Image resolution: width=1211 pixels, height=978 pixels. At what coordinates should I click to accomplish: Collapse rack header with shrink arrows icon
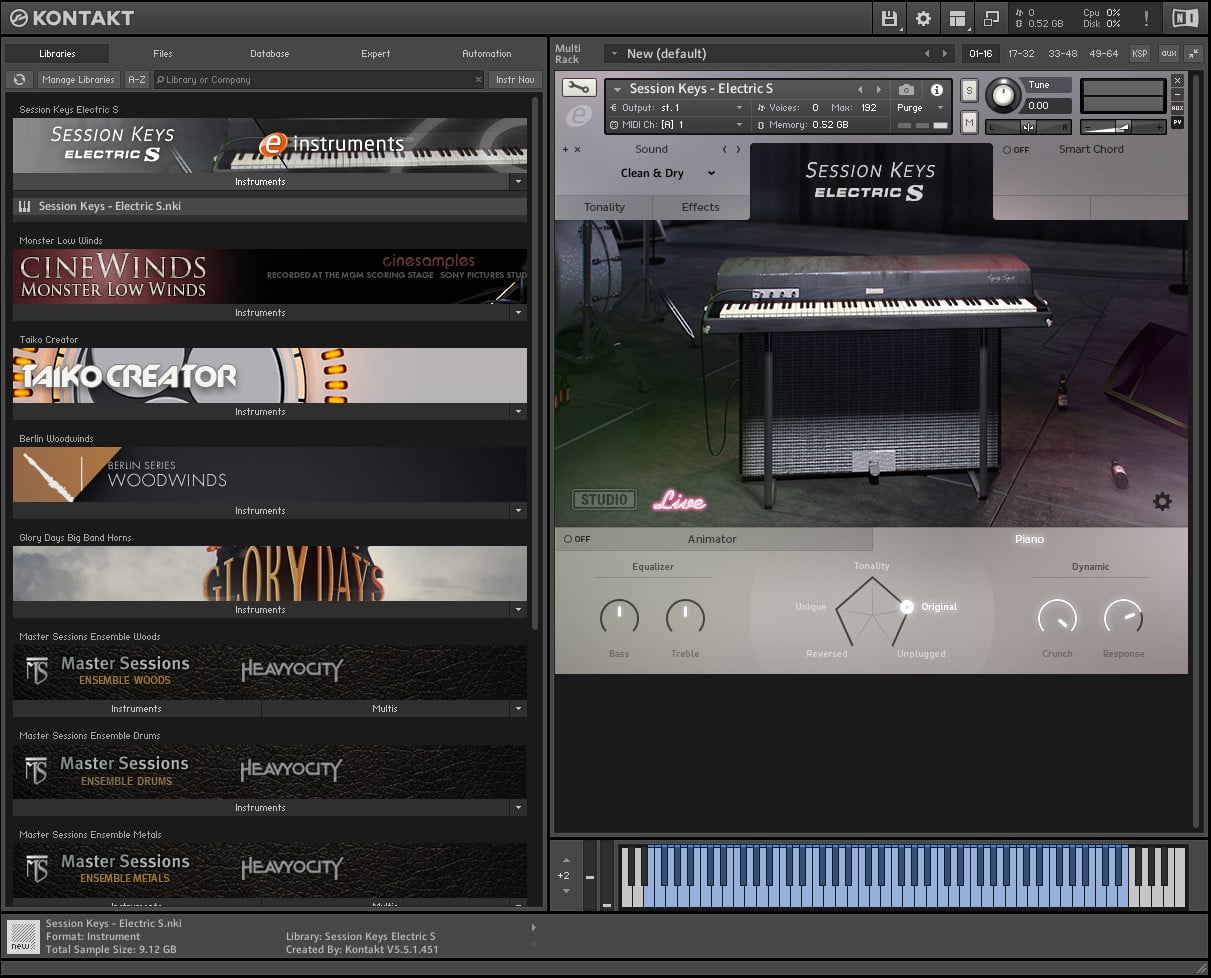click(1195, 53)
